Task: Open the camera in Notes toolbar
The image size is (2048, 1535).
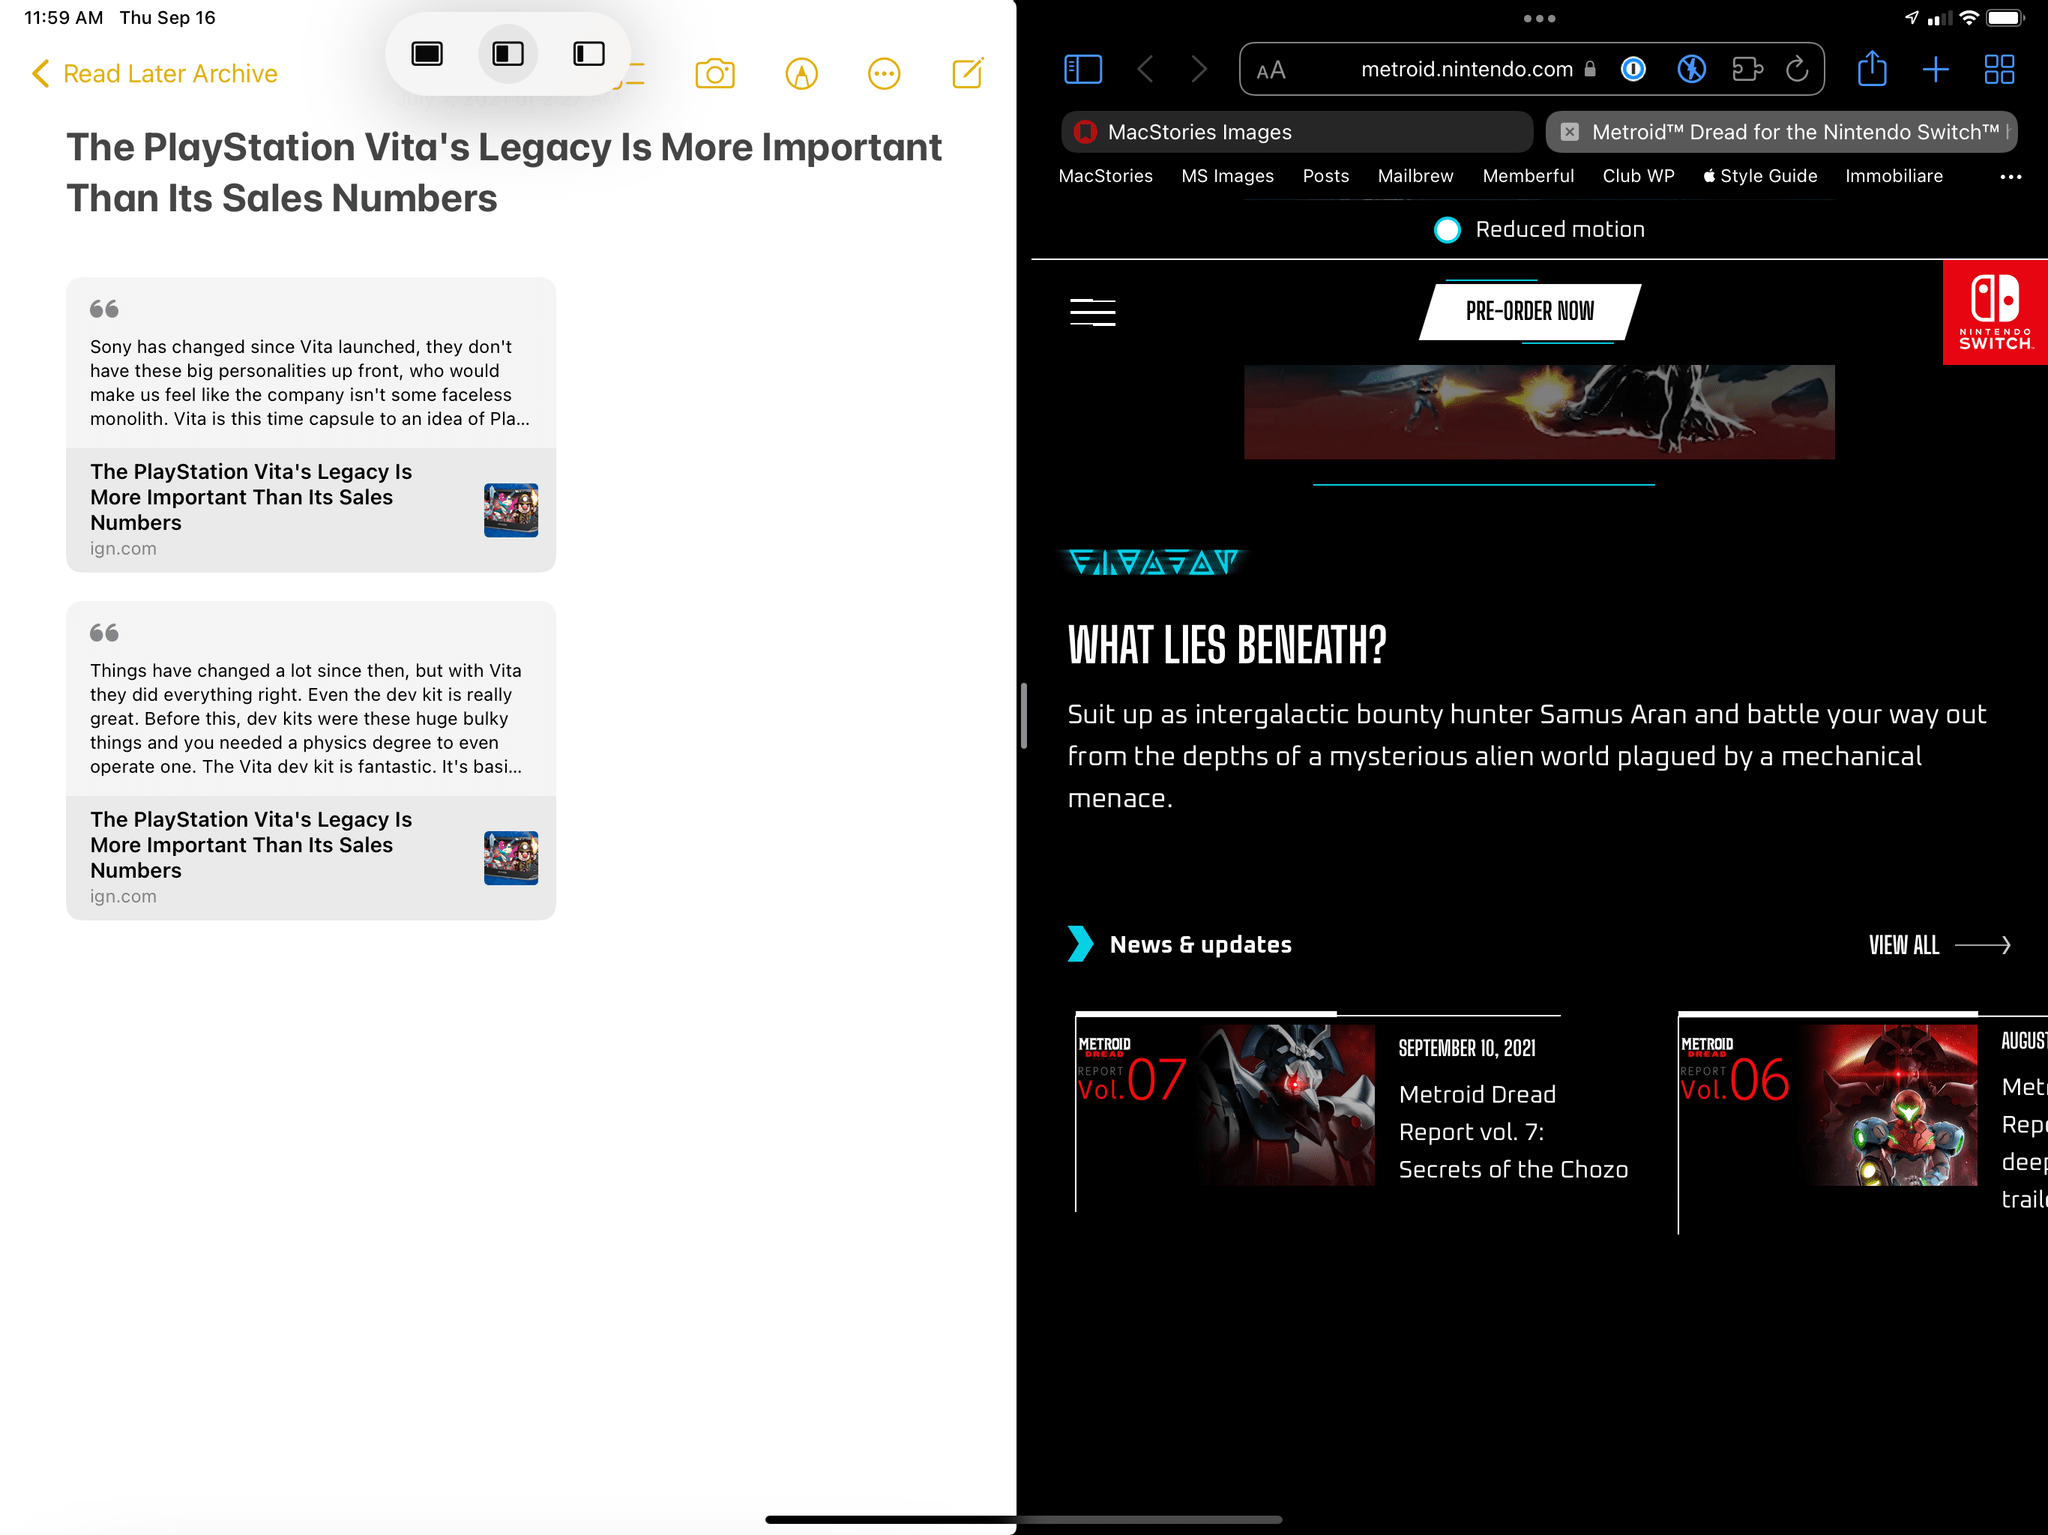Action: tap(715, 74)
